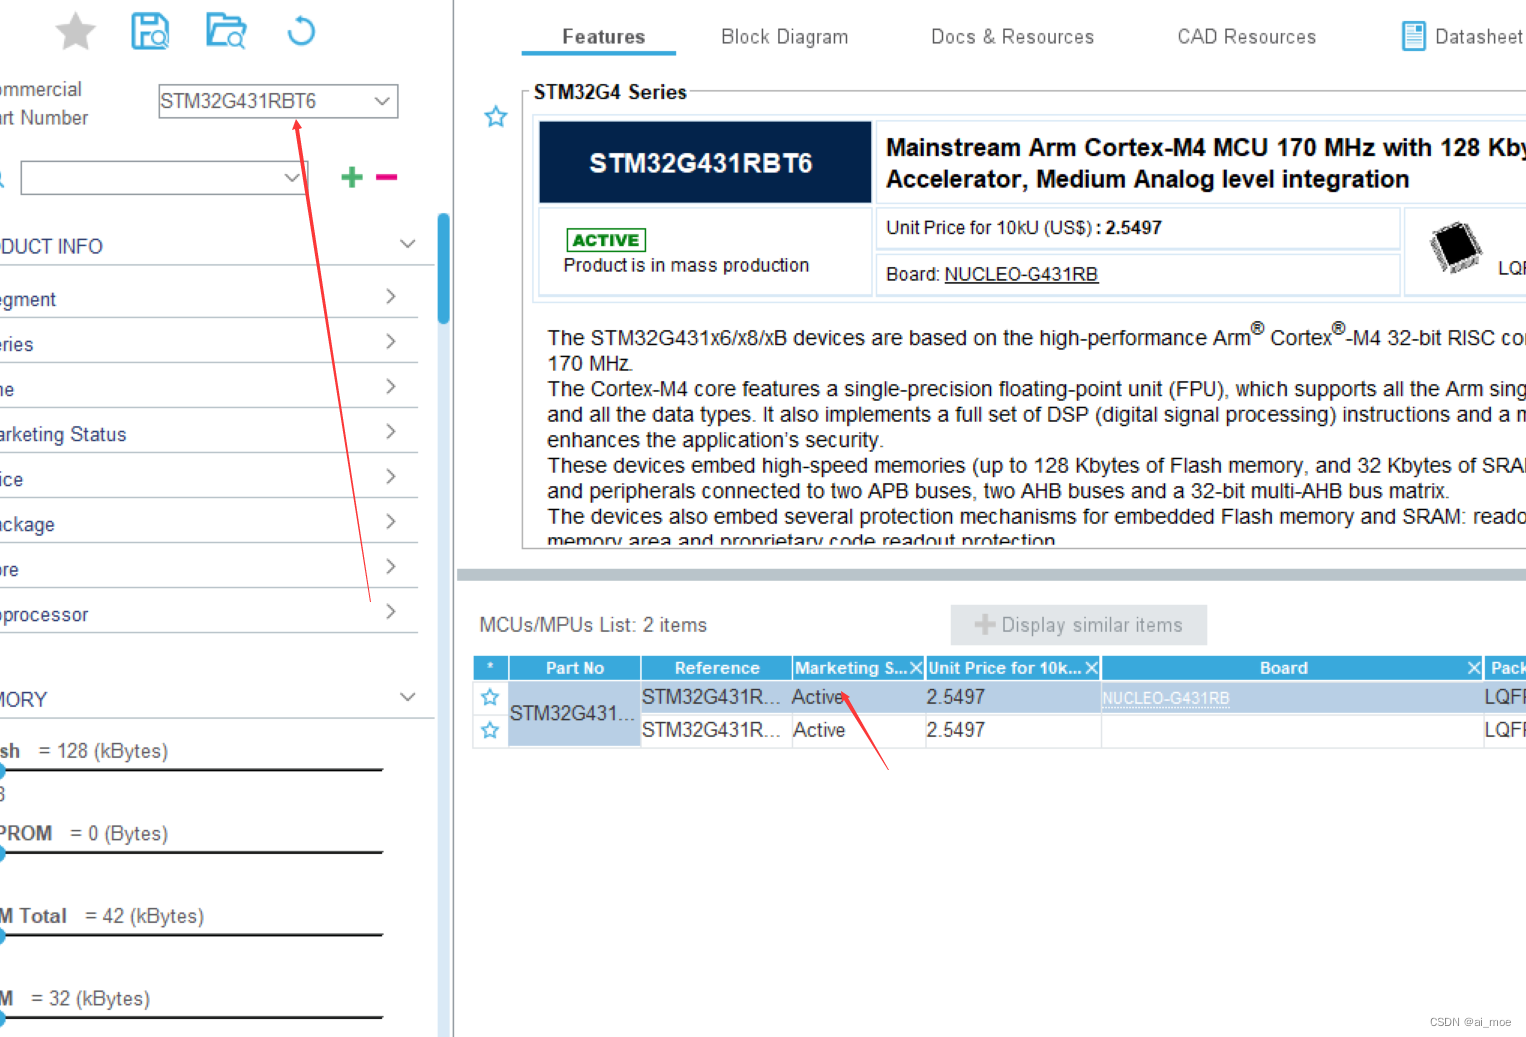Click the save search icon
The image size is (1526, 1037).
pyautogui.click(x=150, y=31)
